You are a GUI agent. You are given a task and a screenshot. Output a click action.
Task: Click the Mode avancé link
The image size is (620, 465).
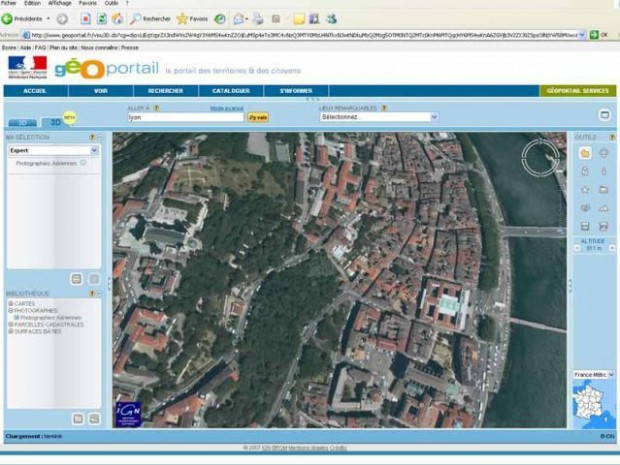pos(227,108)
